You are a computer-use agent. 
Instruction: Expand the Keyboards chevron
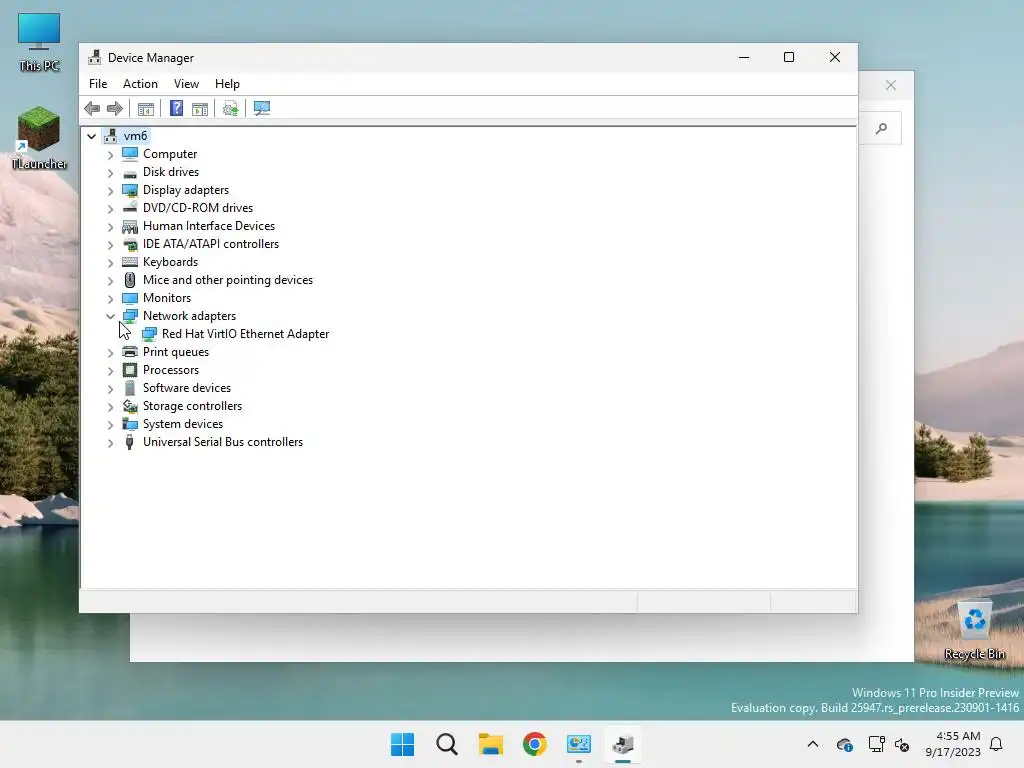(x=110, y=263)
